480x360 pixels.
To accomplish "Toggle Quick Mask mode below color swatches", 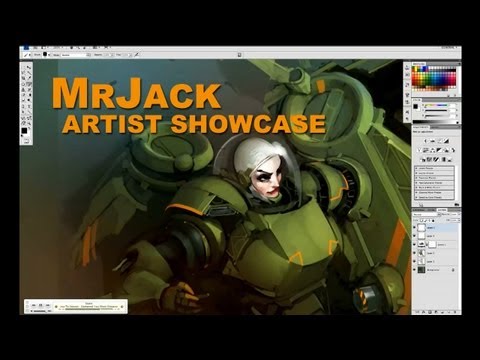I will click(26, 140).
